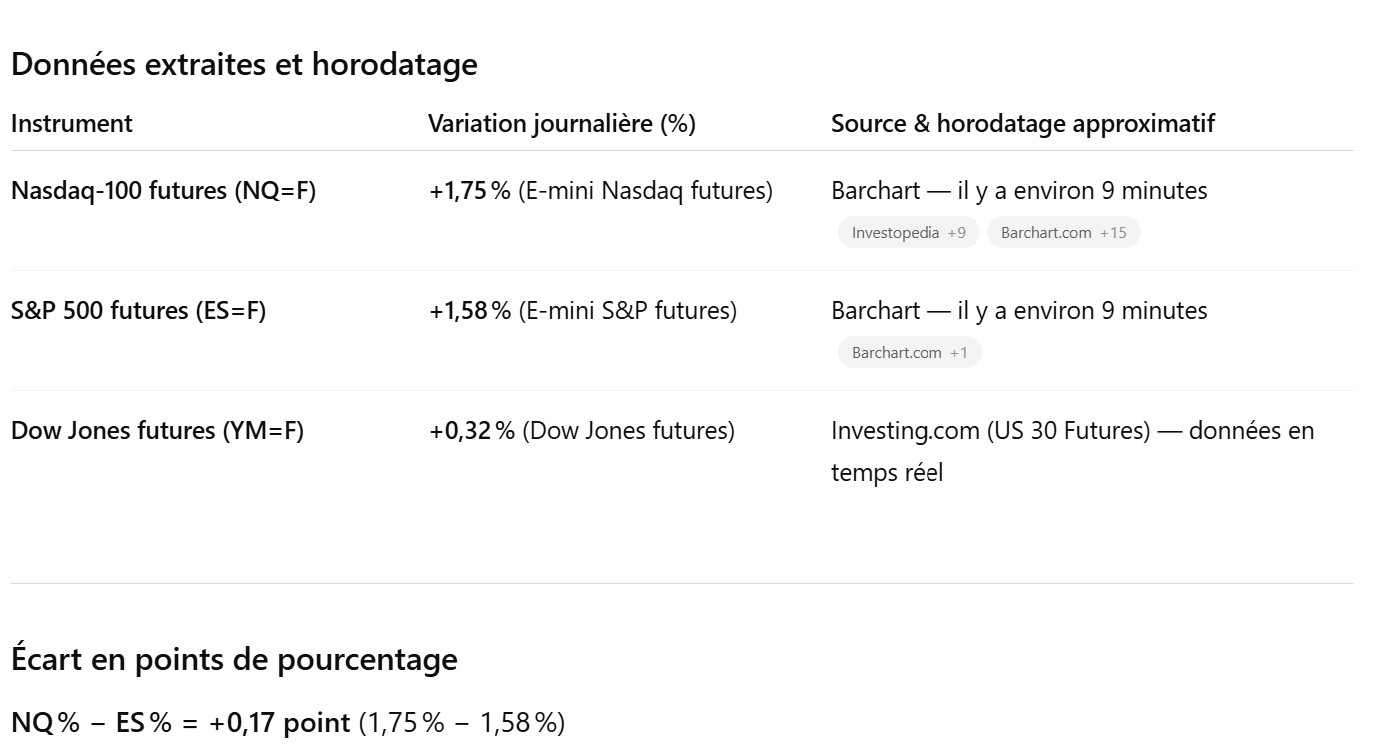Click the '(E-mini Nasdaq futures)' text
Viewport: 1391px width, 752px height.
coord(645,191)
